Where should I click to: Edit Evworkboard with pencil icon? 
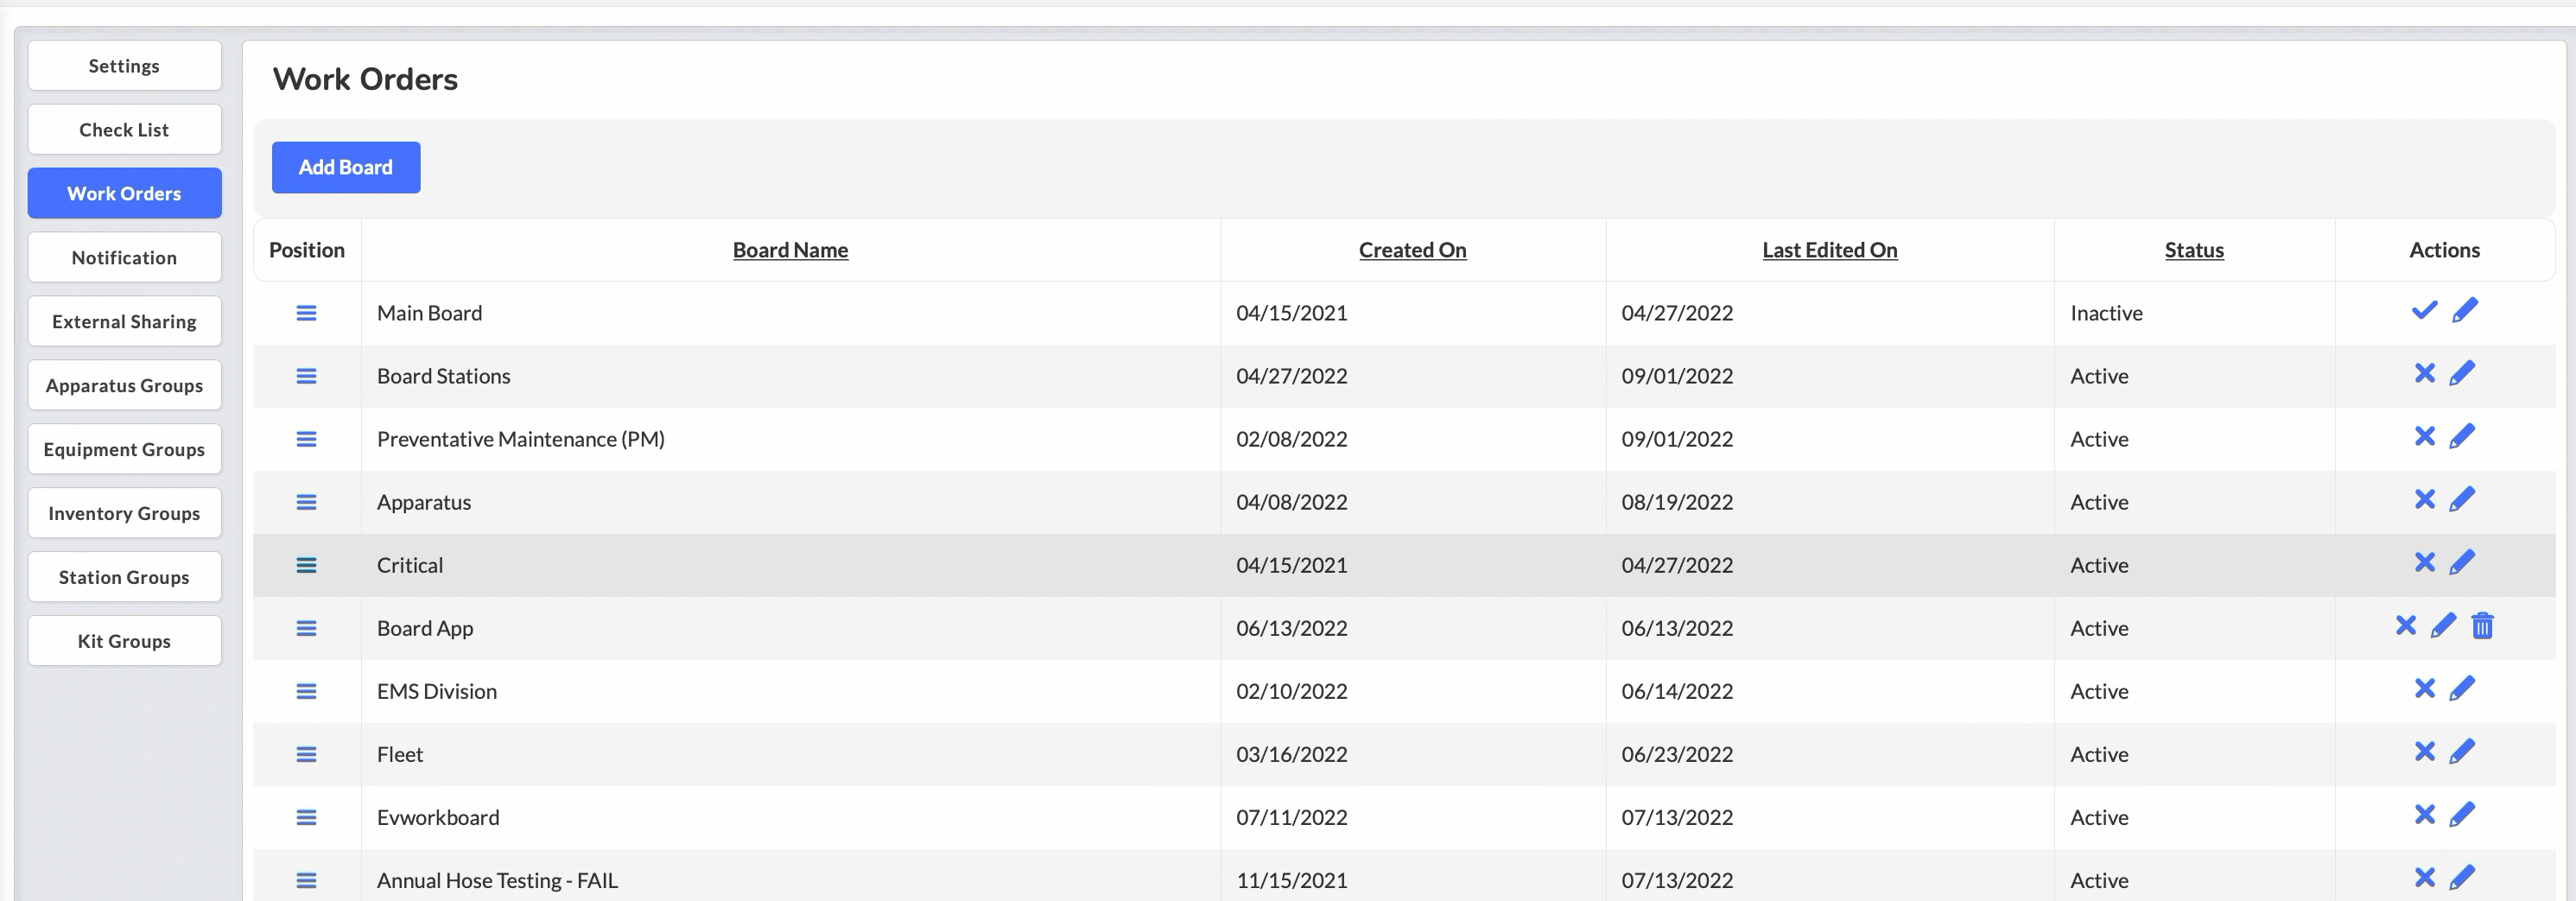click(2462, 814)
